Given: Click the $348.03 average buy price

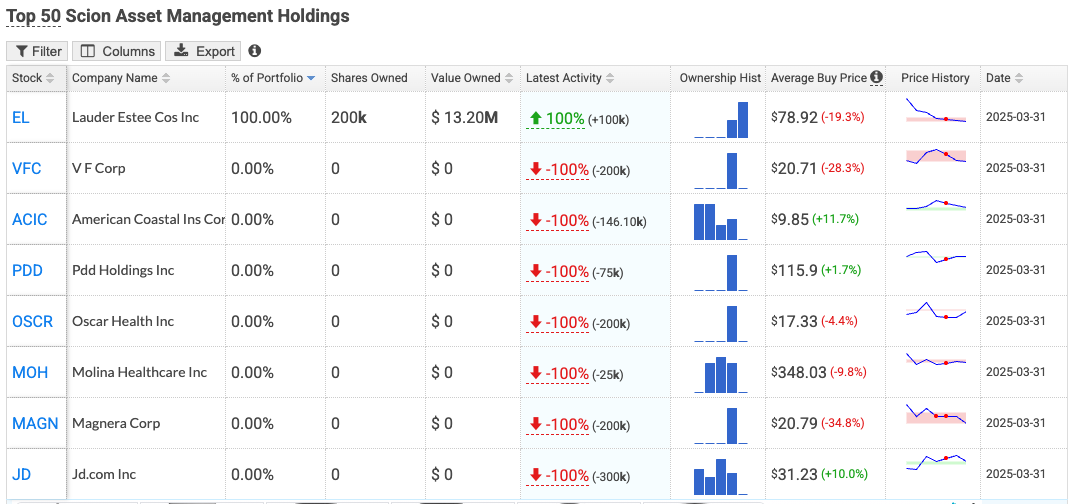Looking at the screenshot, I should click(799, 372).
